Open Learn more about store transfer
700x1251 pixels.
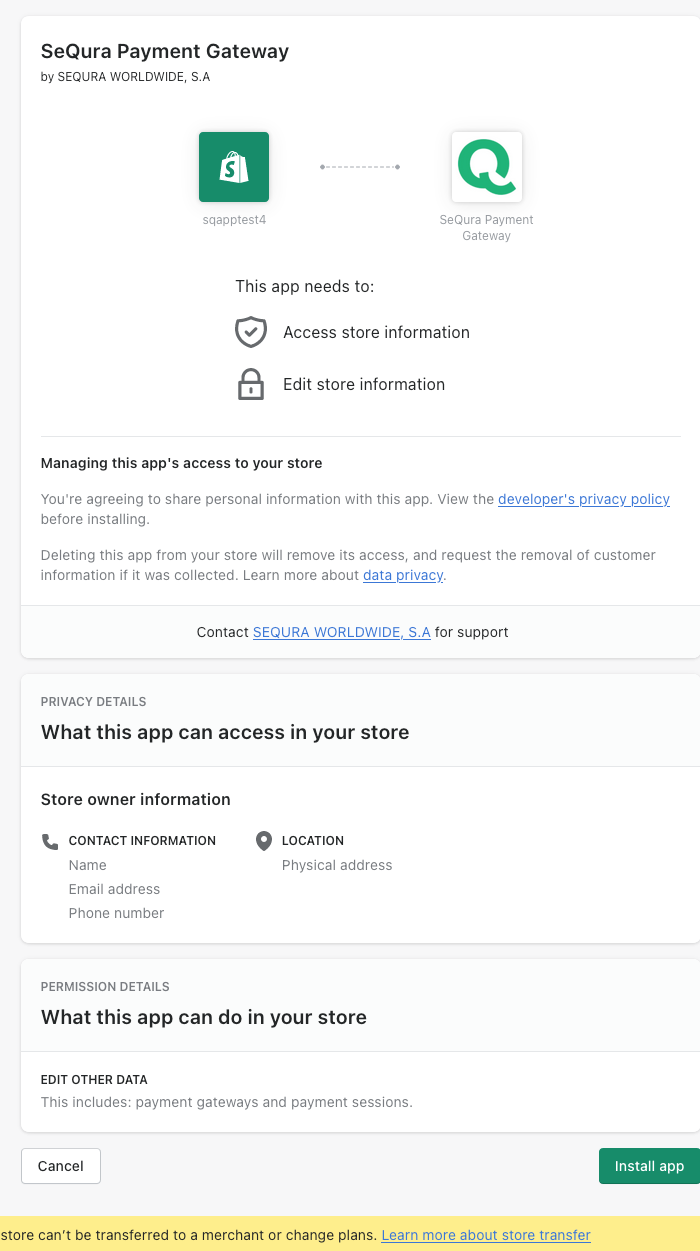click(486, 1235)
